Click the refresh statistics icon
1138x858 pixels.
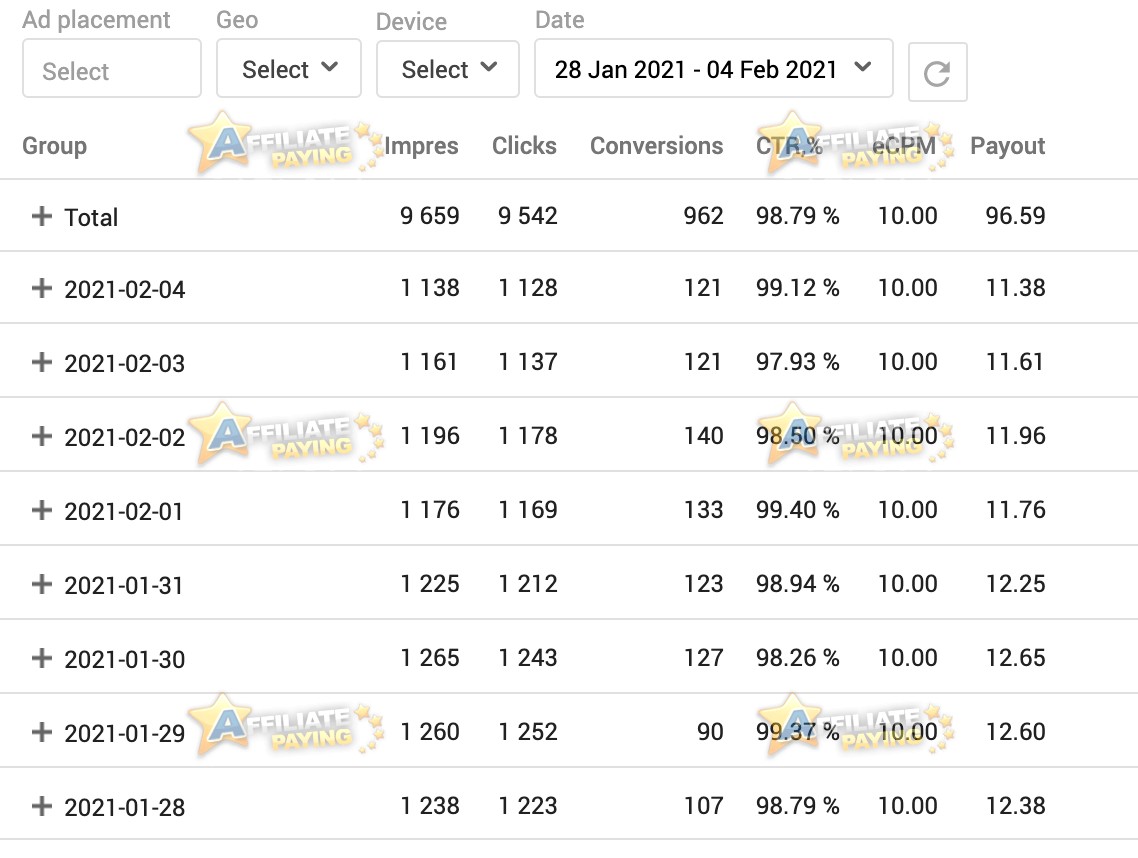tap(937, 73)
